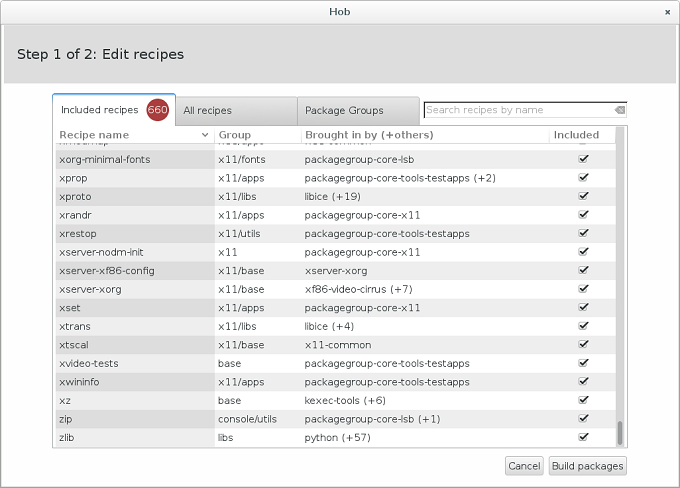Switch to the All recipes tab
Viewport: 680px width, 488px height.
click(x=236, y=111)
